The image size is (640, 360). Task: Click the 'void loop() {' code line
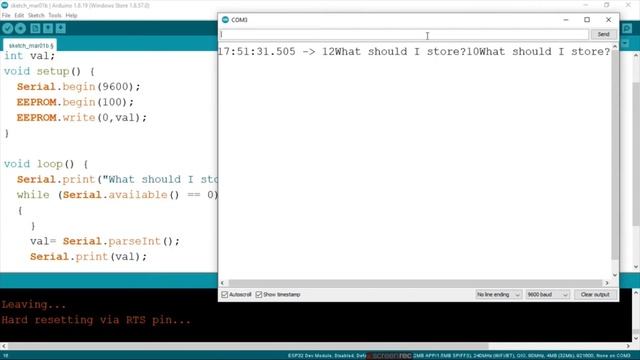coord(46,164)
